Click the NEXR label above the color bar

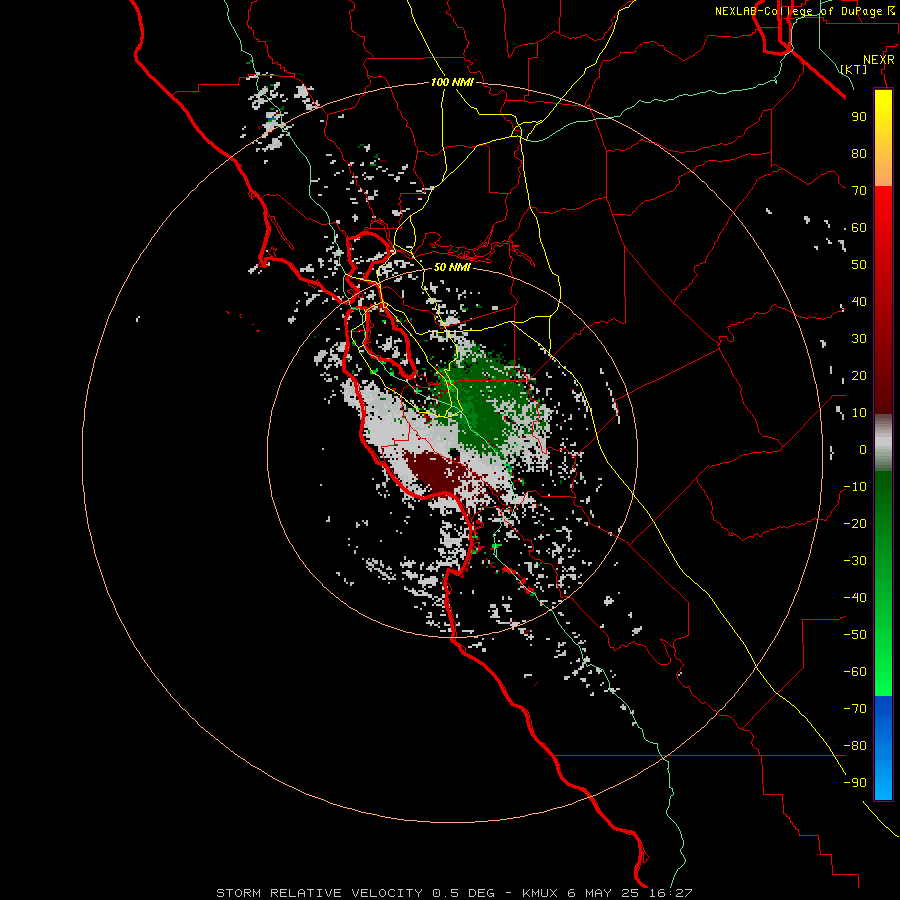tap(878, 59)
